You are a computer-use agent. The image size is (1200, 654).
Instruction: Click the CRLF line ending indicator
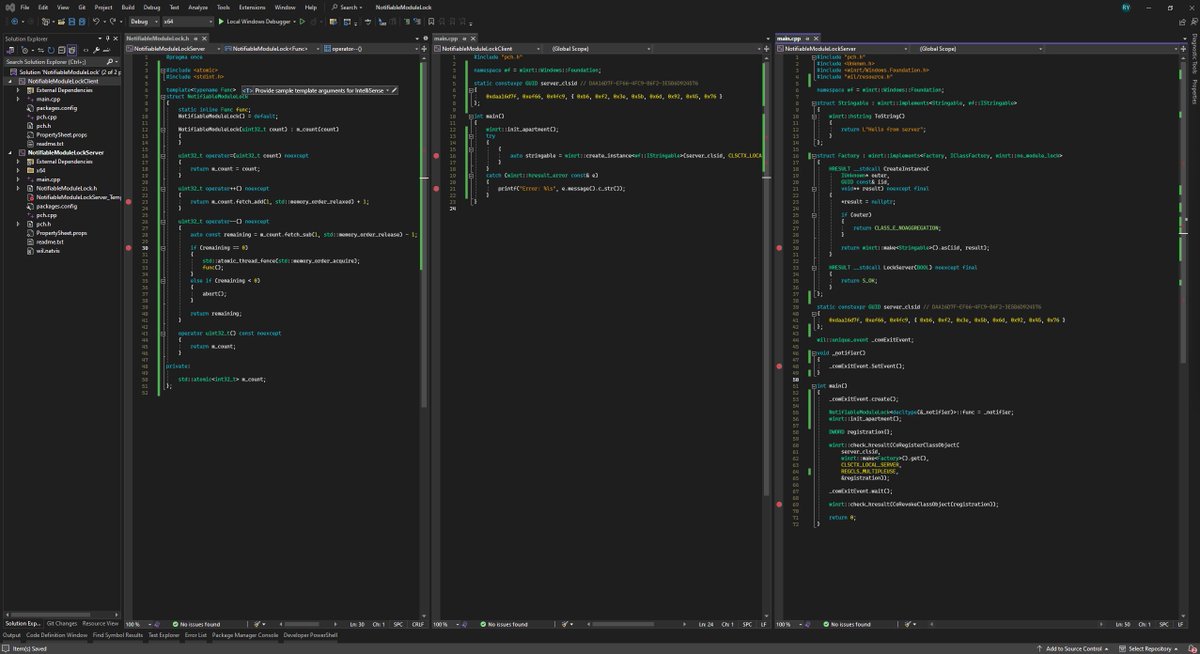[x=417, y=624]
